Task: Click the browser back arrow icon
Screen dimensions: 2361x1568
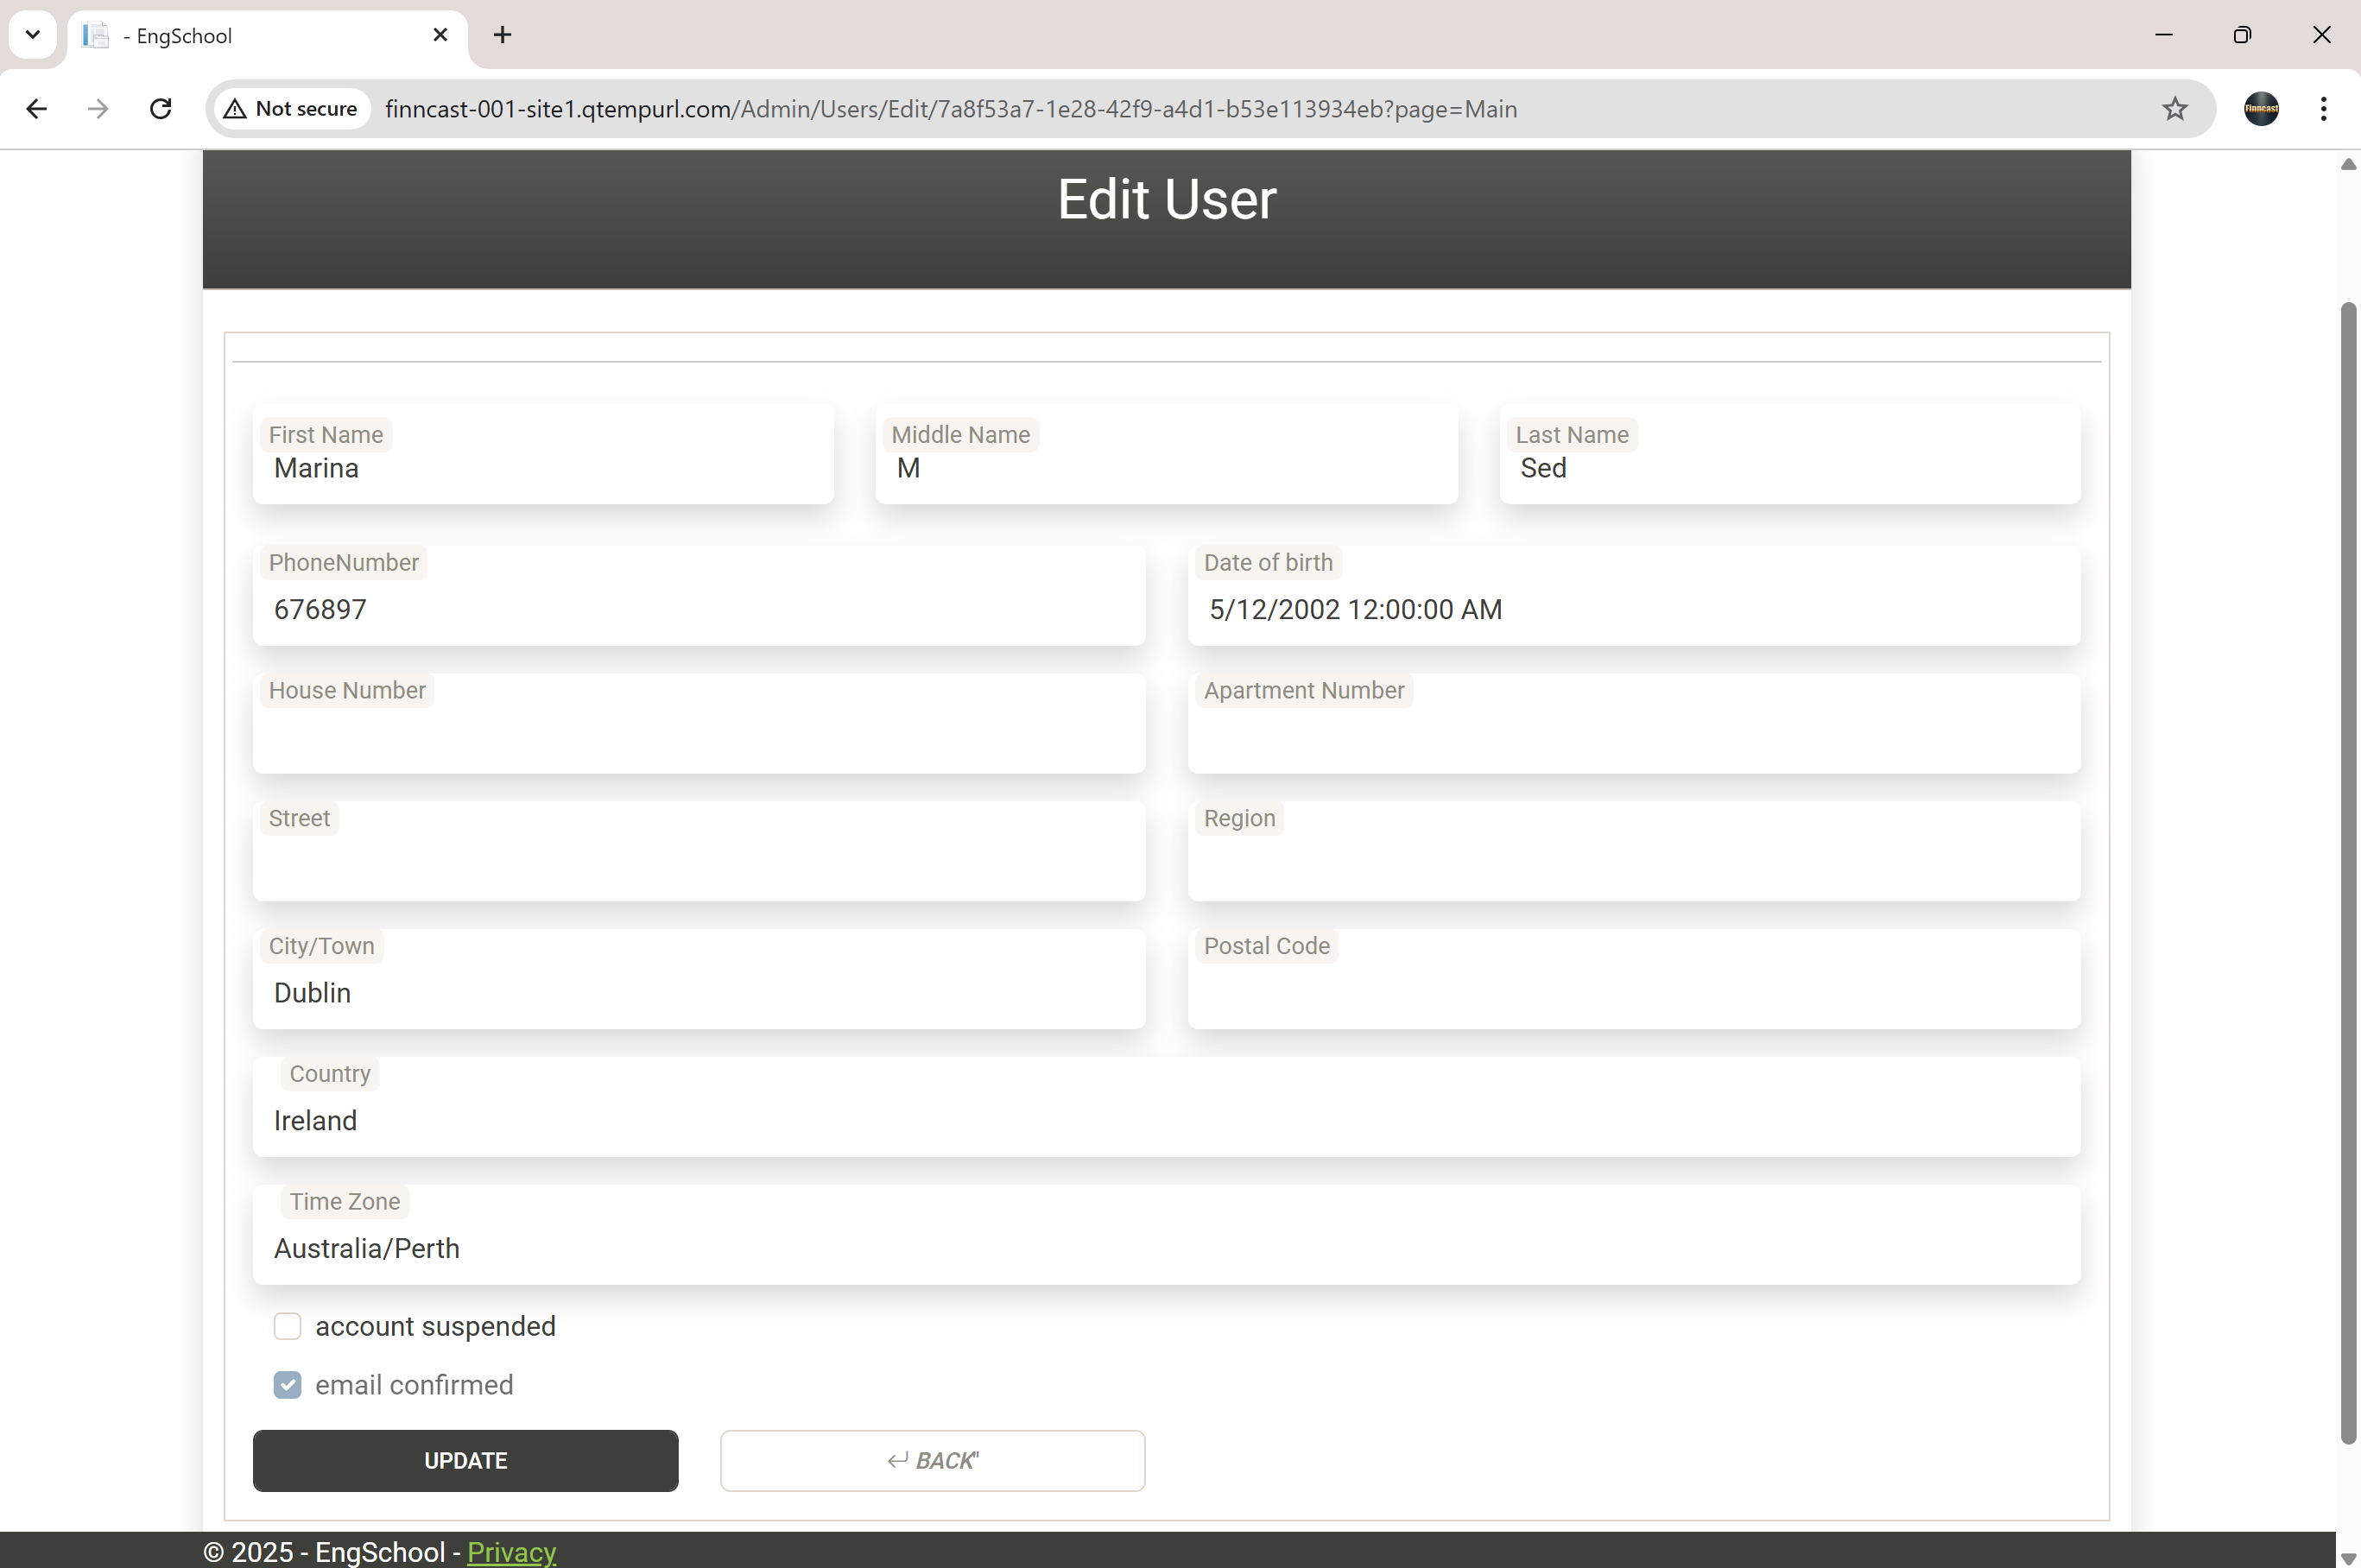Action: 37,109
